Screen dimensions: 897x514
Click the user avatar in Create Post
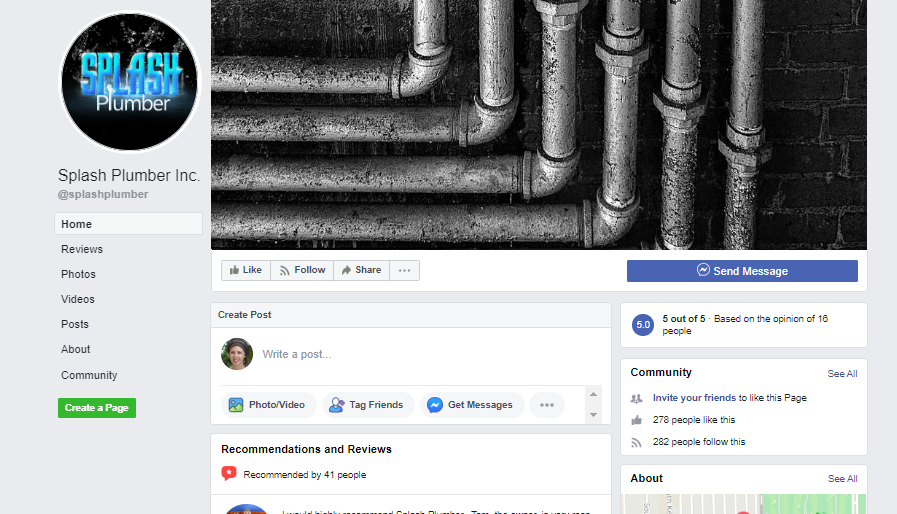(x=237, y=354)
